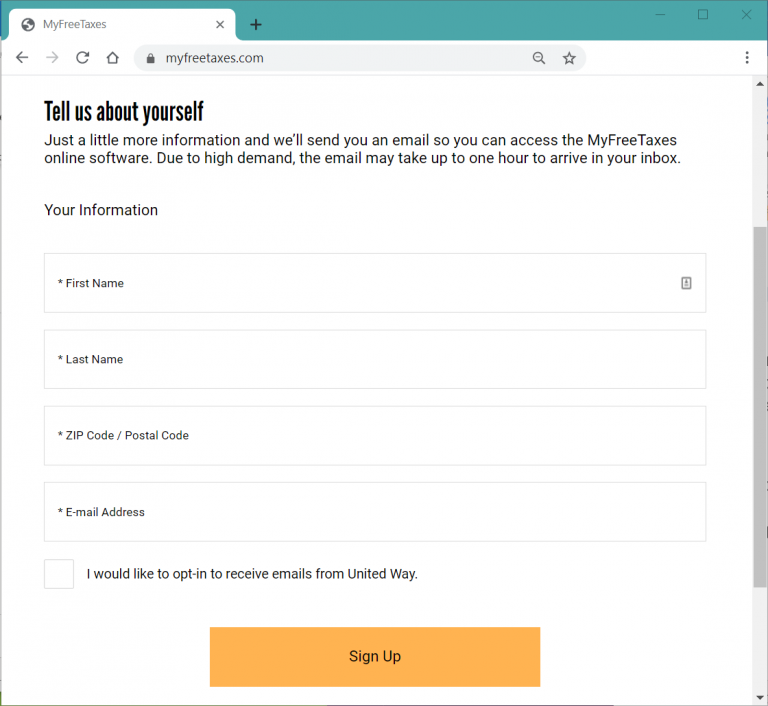Click the autofill contact icon in First Name
Viewport: 768px width, 706px height.
pos(686,283)
